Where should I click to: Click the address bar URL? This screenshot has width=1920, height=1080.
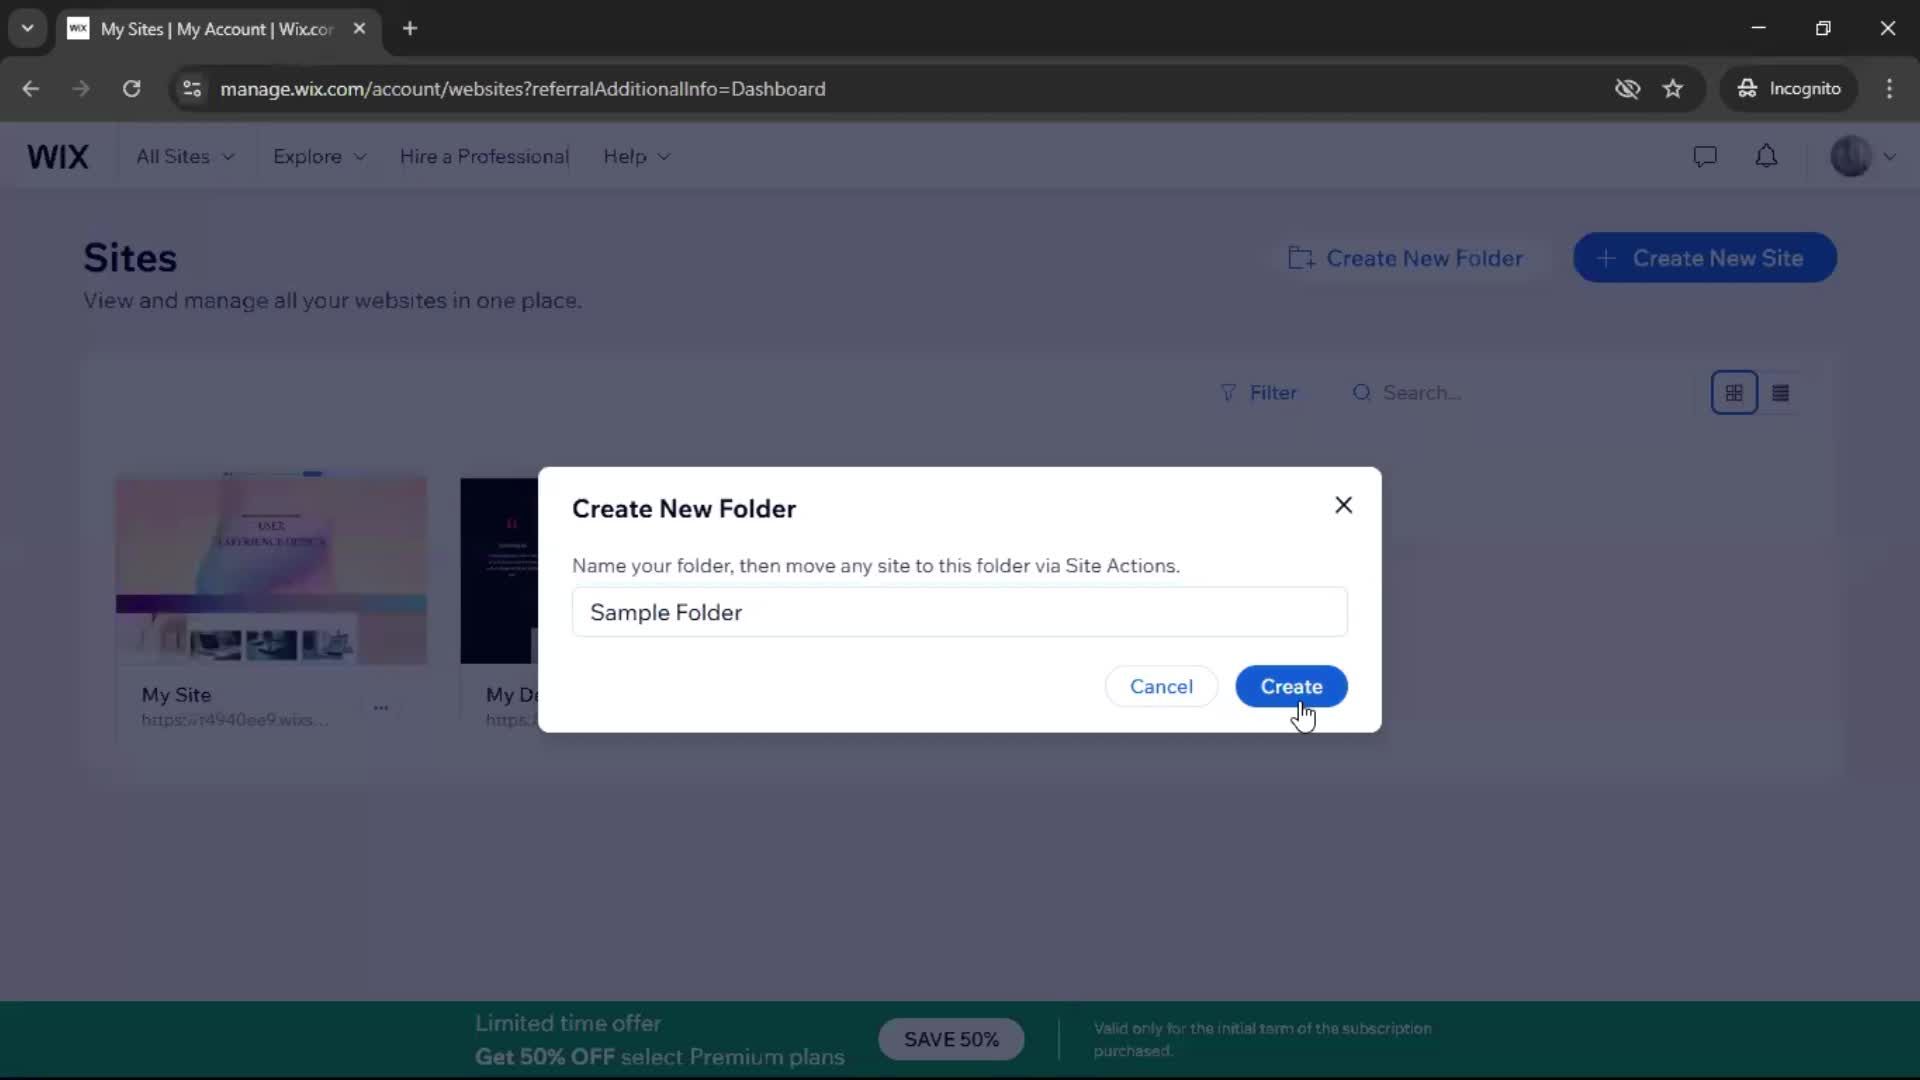pyautogui.click(x=523, y=89)
